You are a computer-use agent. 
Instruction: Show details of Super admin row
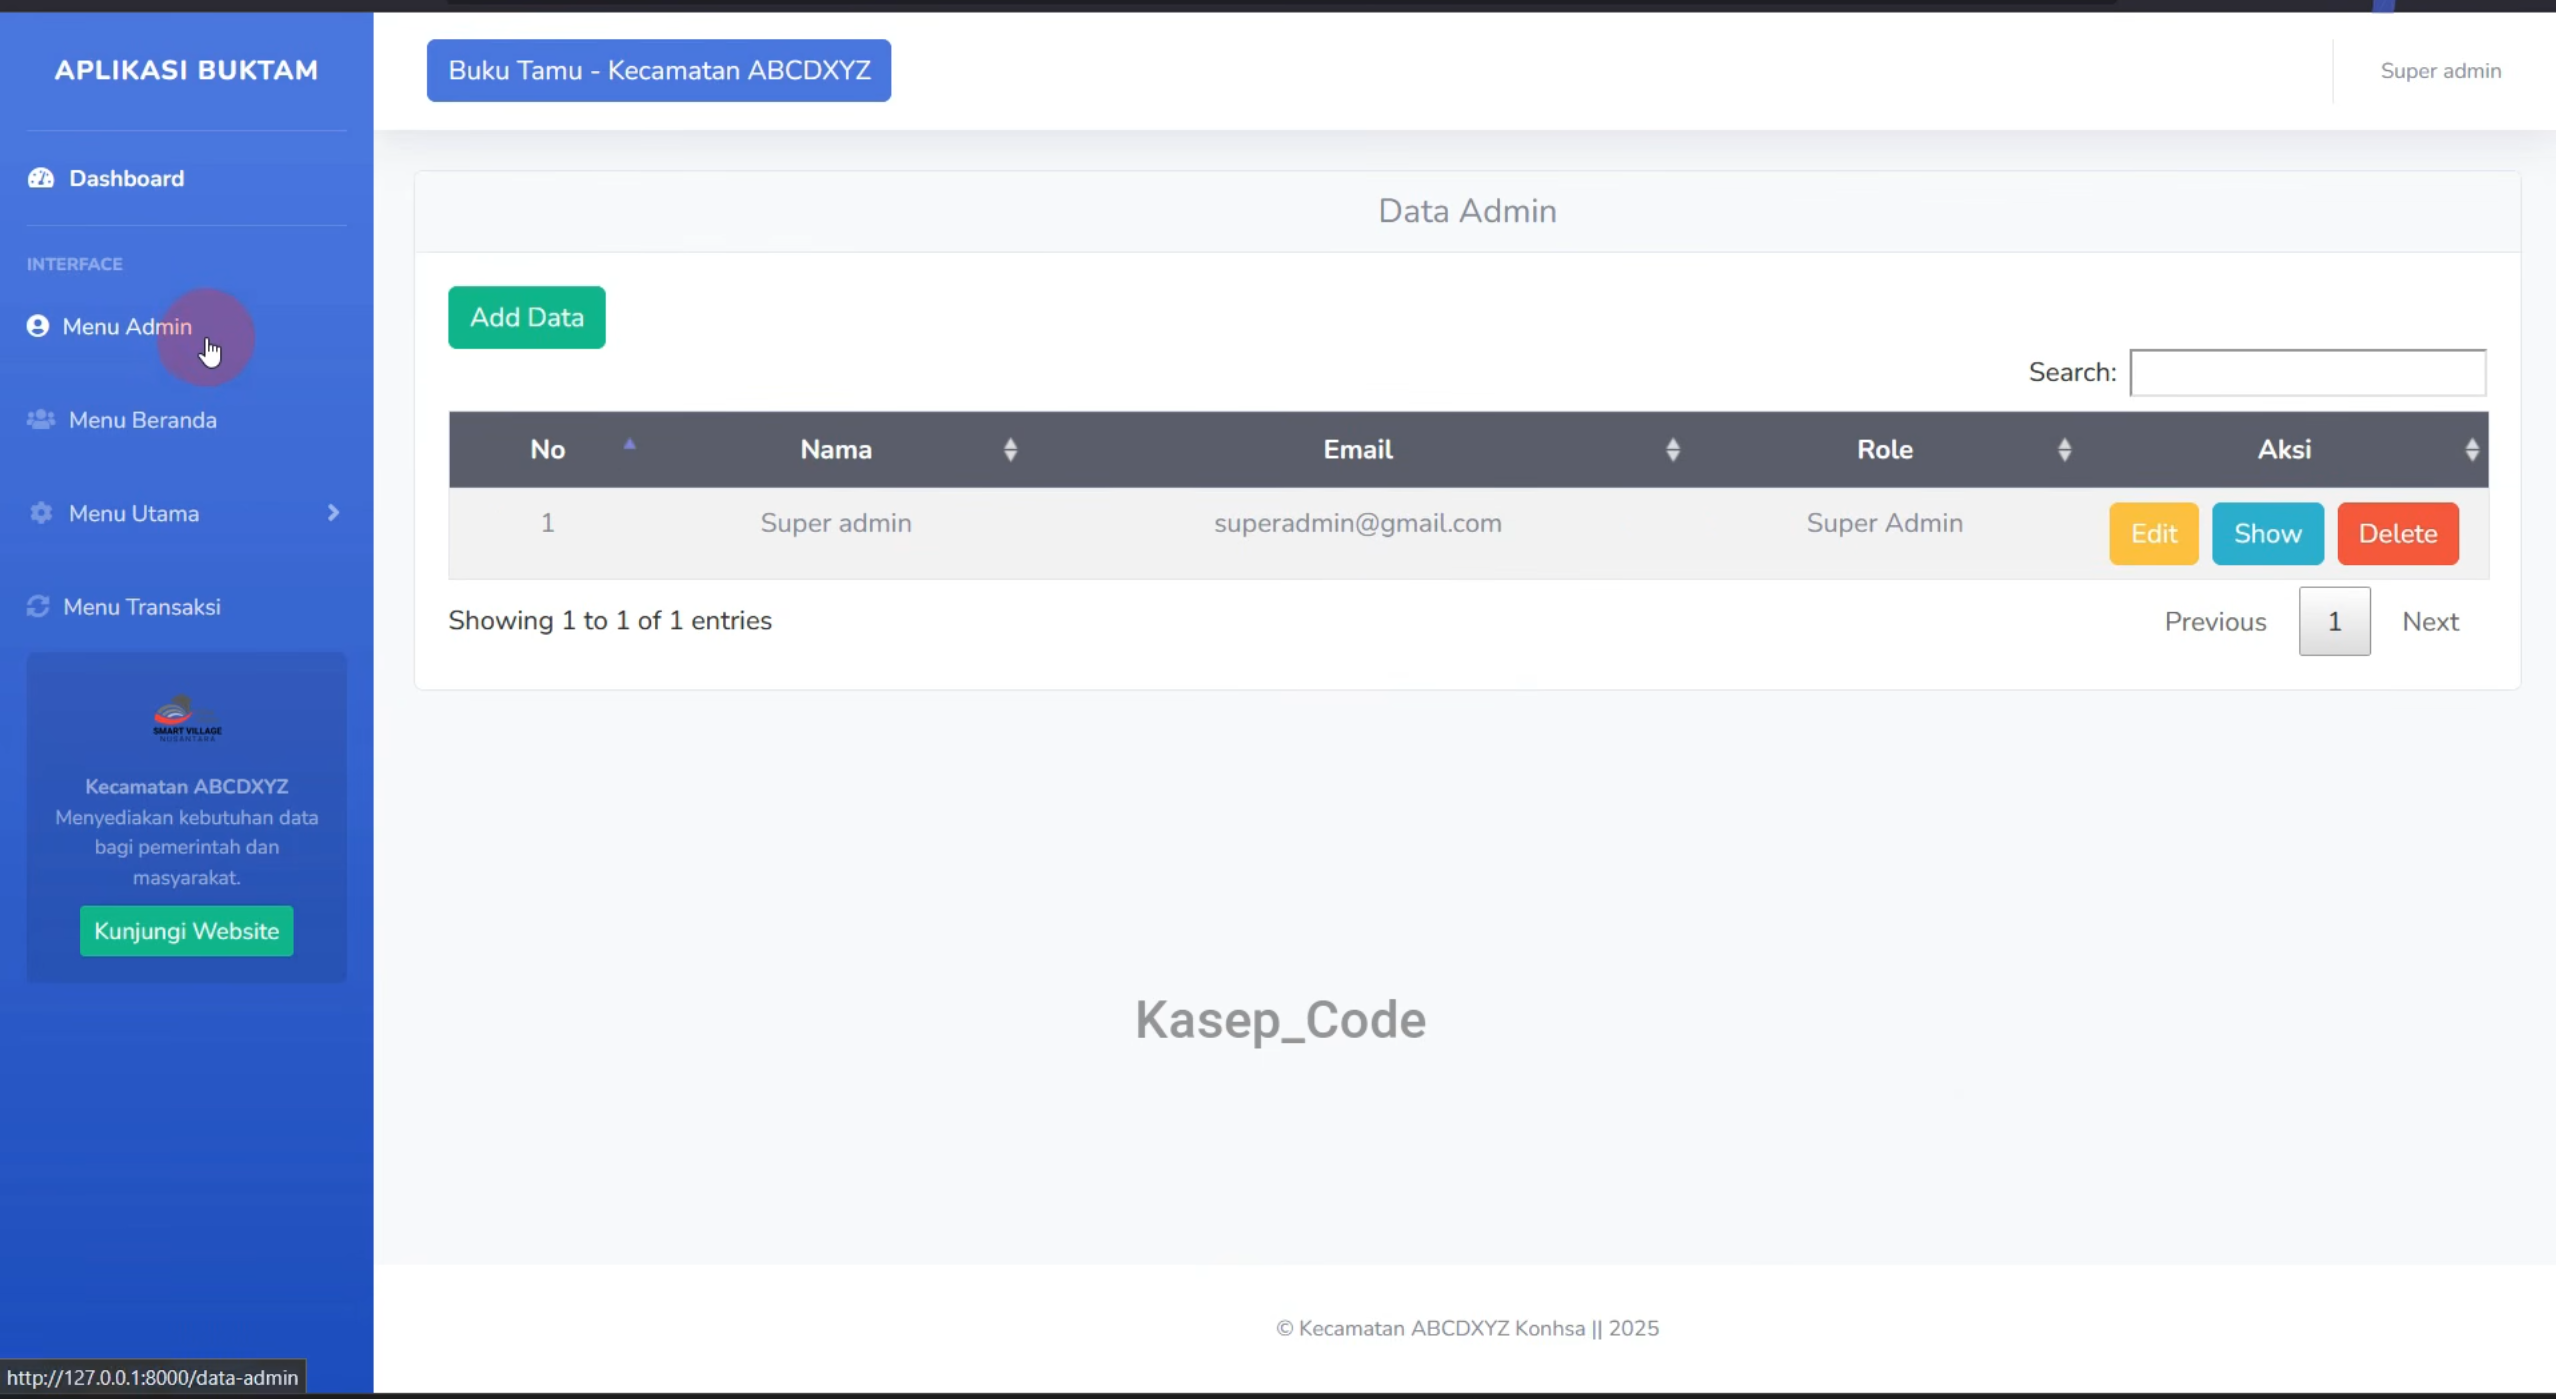tap(2267, 533)
